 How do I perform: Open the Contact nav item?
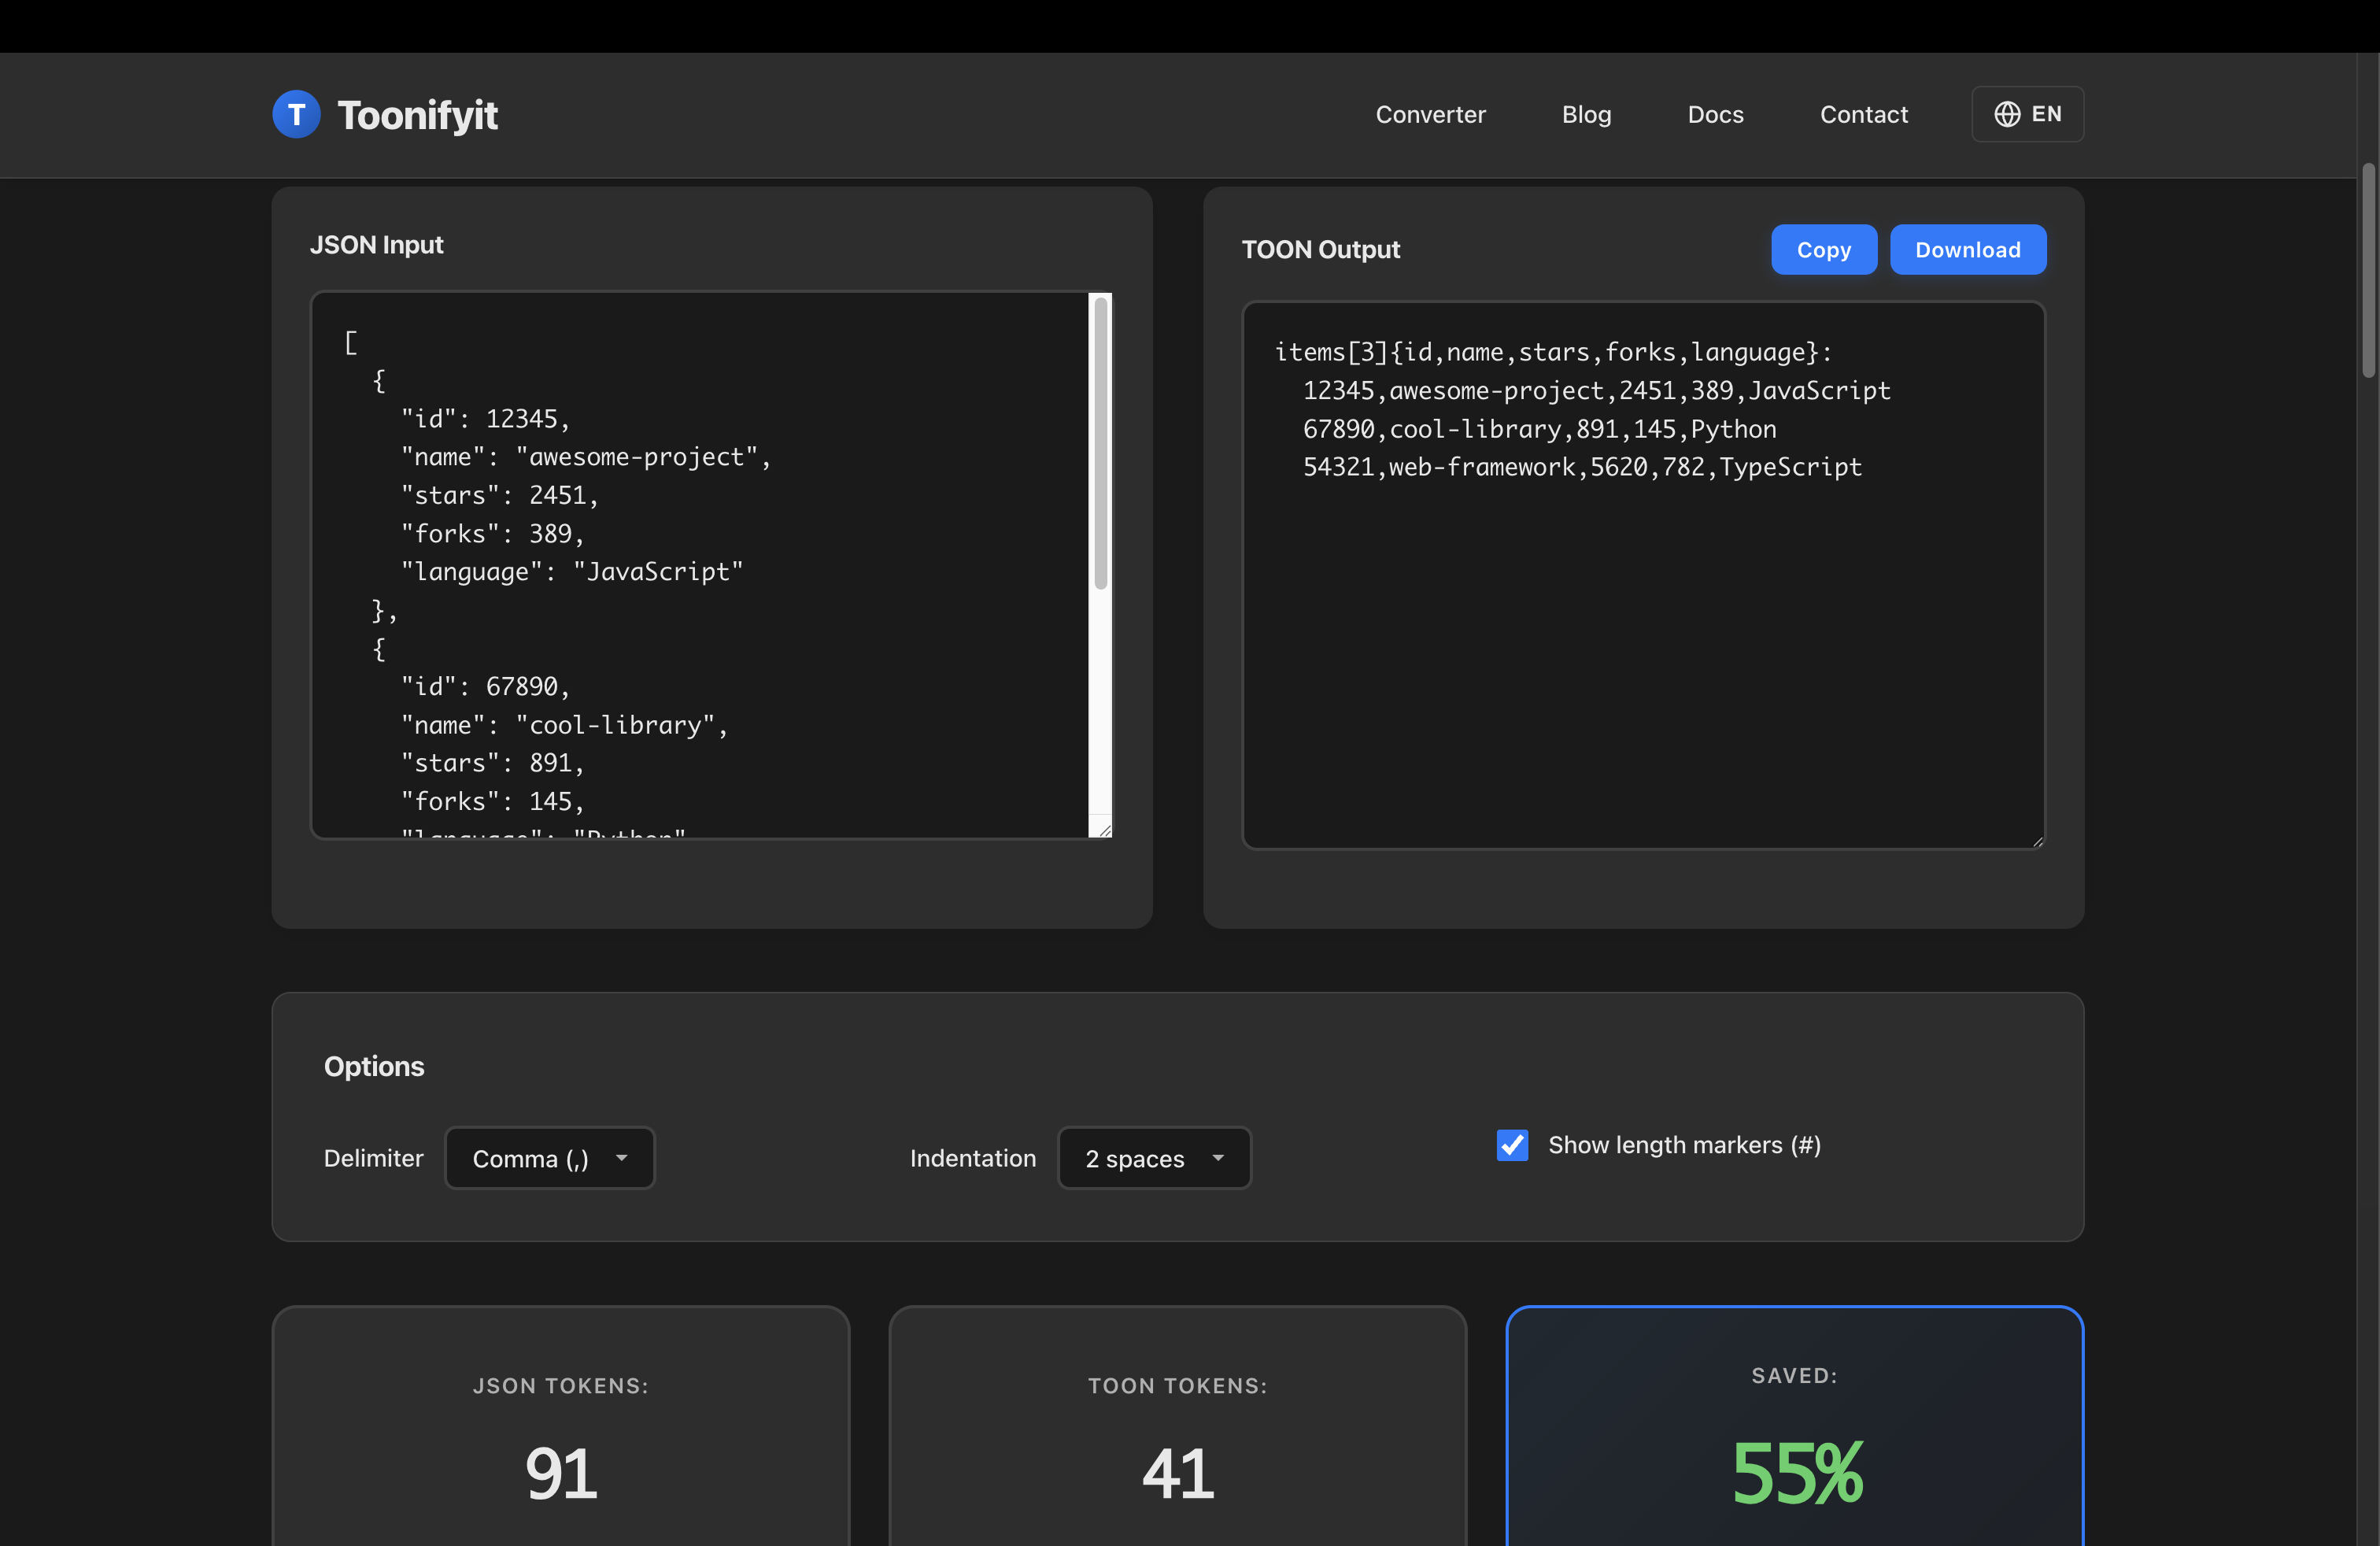[1863, 115]
